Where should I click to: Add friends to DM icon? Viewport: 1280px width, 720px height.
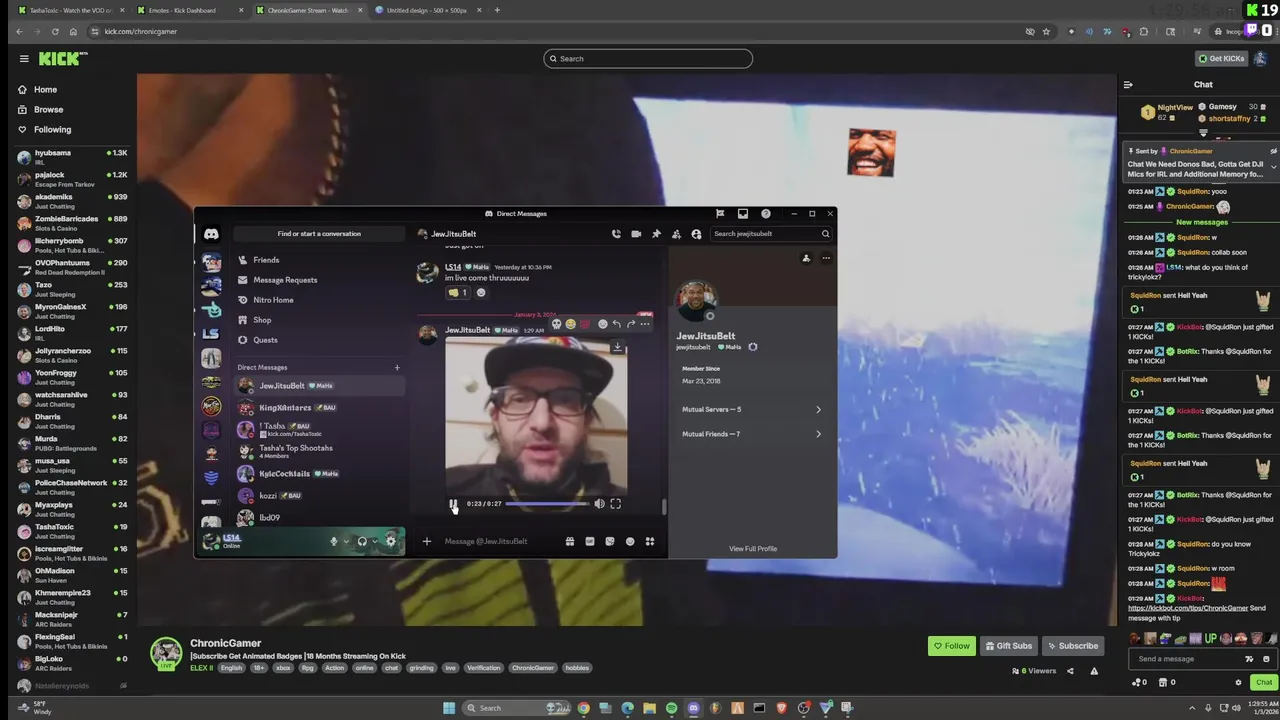pos(676,234)
